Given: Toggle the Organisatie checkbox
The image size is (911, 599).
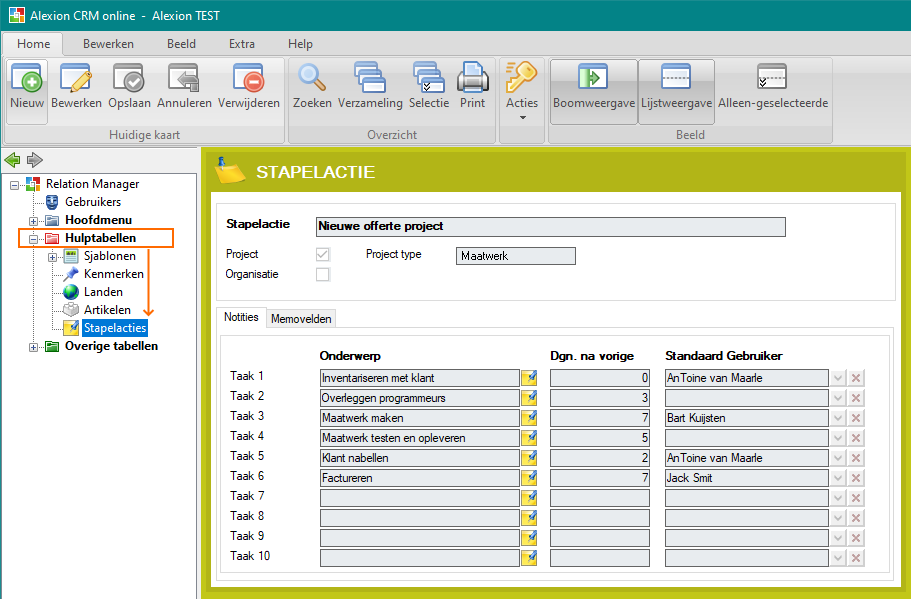Looking at the screenshot, I should 322,274.
